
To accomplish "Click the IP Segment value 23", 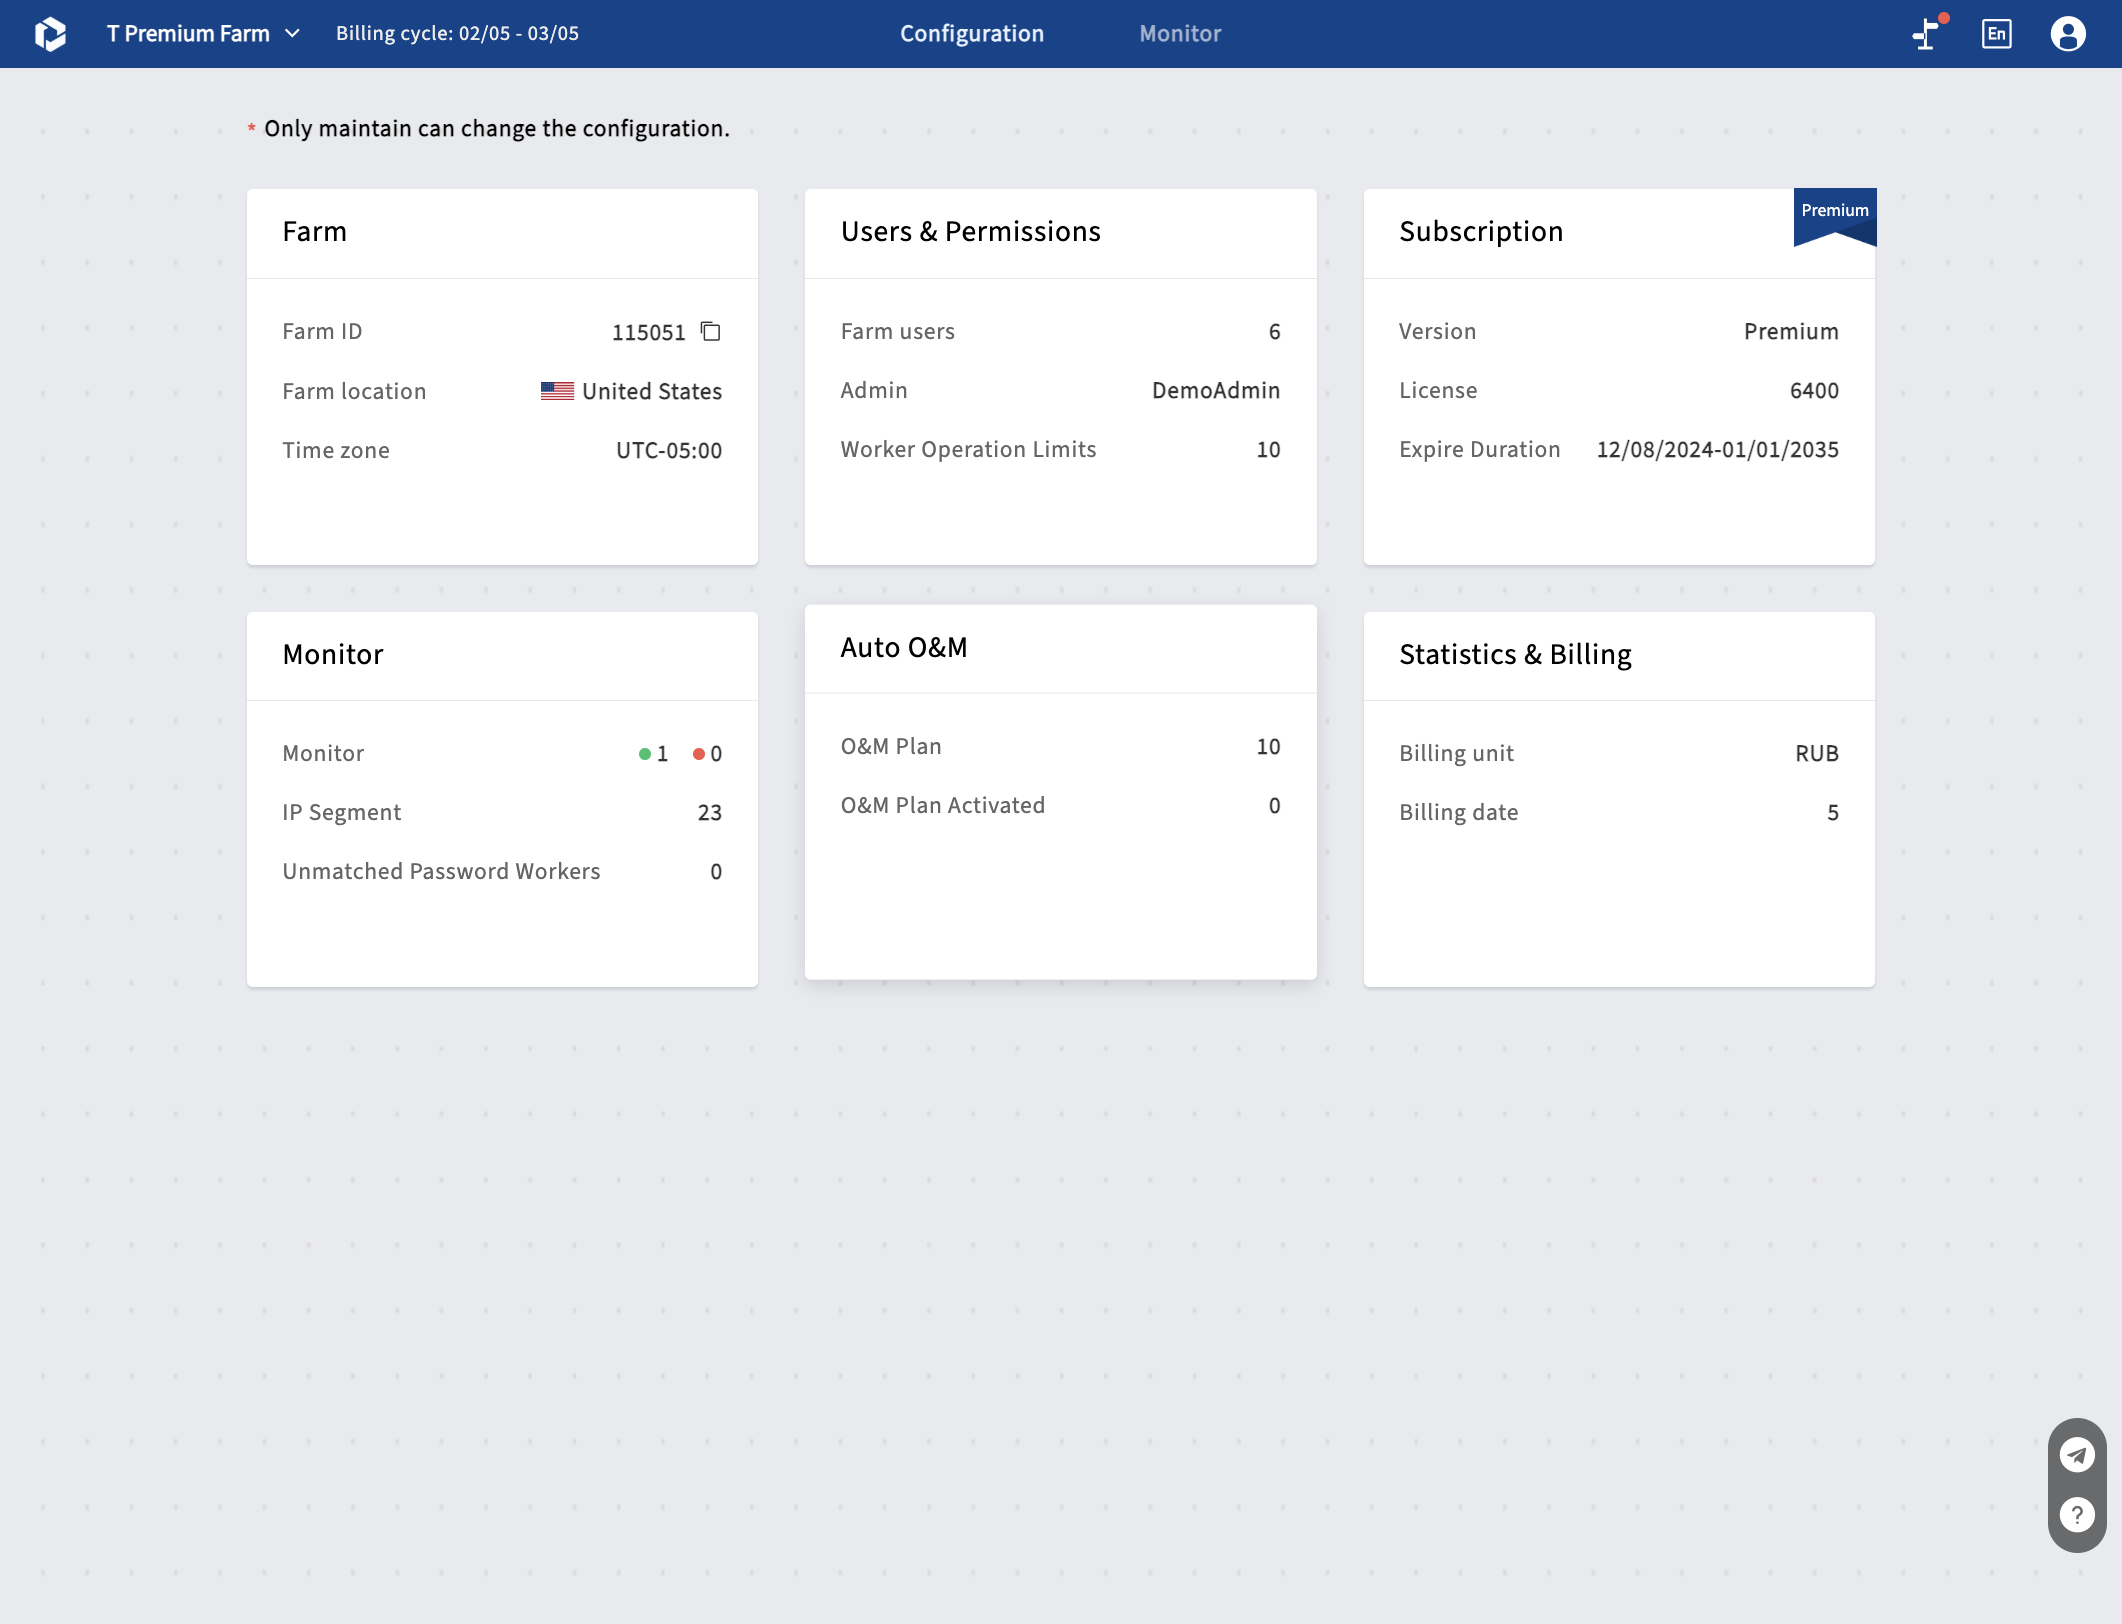I will click(x=709, y=813).
